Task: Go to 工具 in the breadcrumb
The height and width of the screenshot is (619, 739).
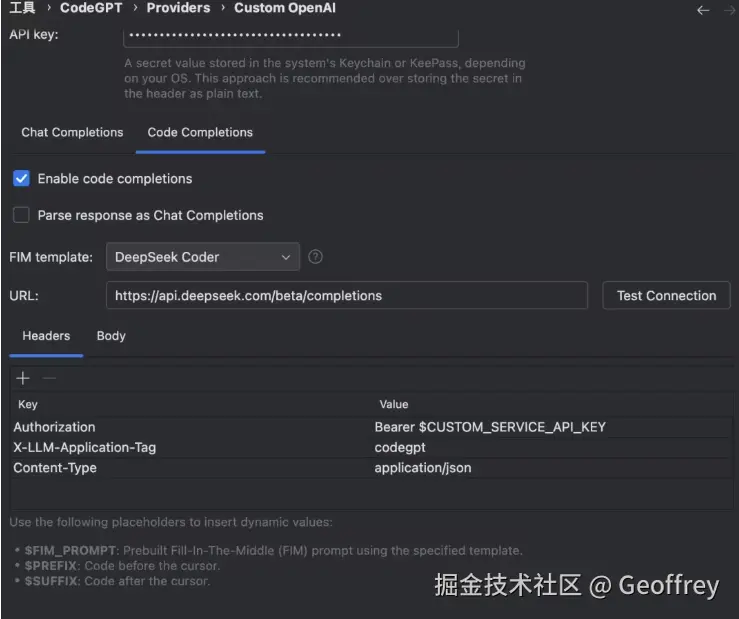Action: point(22,8)
